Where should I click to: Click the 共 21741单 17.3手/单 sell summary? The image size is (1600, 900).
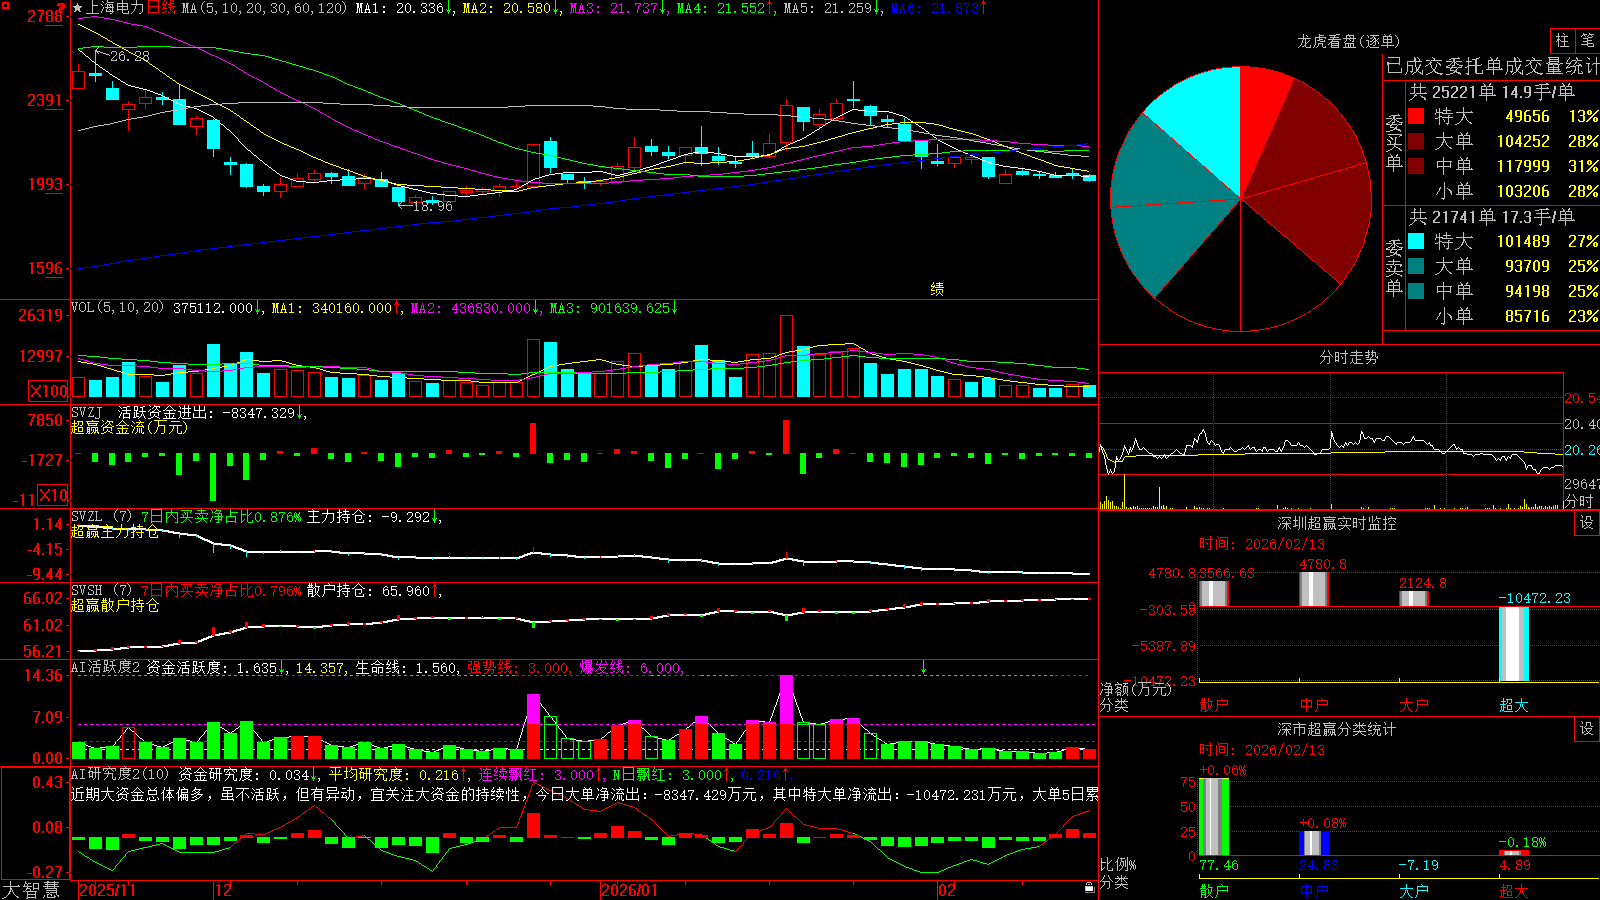click(x=1492, y=217)
